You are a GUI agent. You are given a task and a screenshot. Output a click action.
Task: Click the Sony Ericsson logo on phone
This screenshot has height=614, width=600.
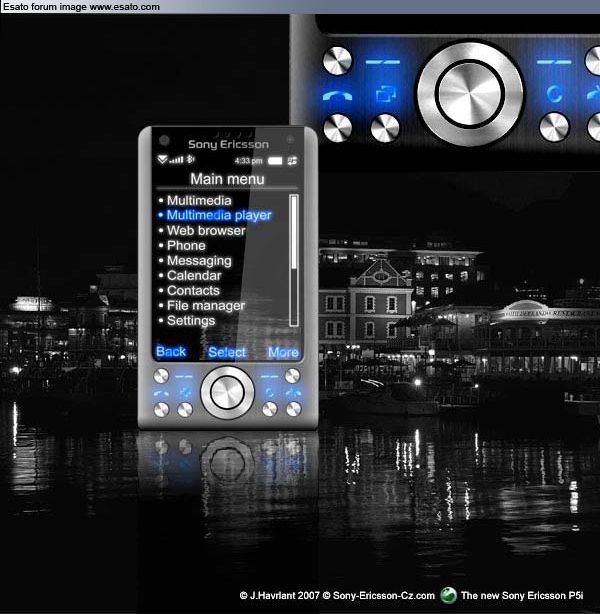pyautogui.click(x=228, y=144)
